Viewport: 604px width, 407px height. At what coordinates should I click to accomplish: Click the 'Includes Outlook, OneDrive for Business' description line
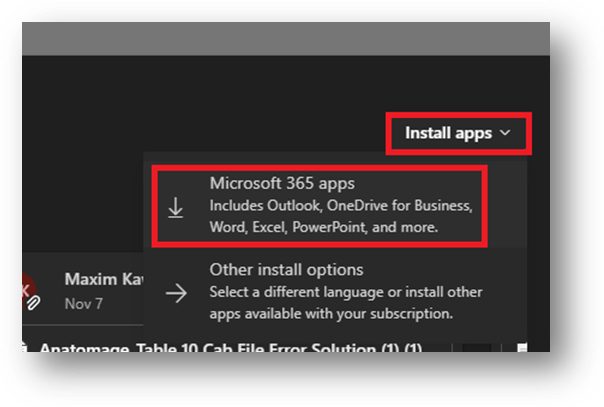[x=340, y=206]
